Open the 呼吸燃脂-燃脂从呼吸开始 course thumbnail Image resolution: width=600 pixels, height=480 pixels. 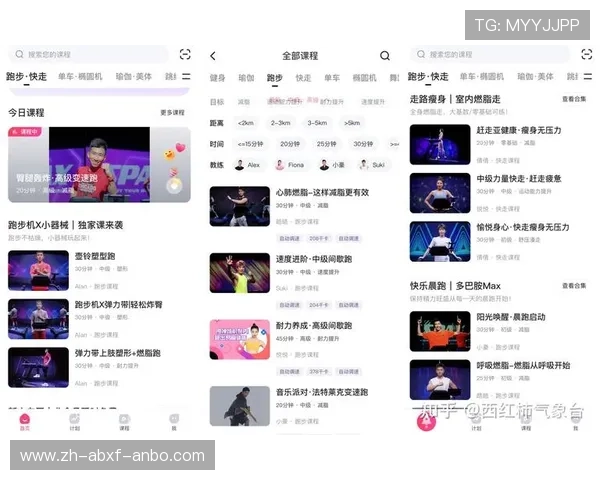click(440, 380)
